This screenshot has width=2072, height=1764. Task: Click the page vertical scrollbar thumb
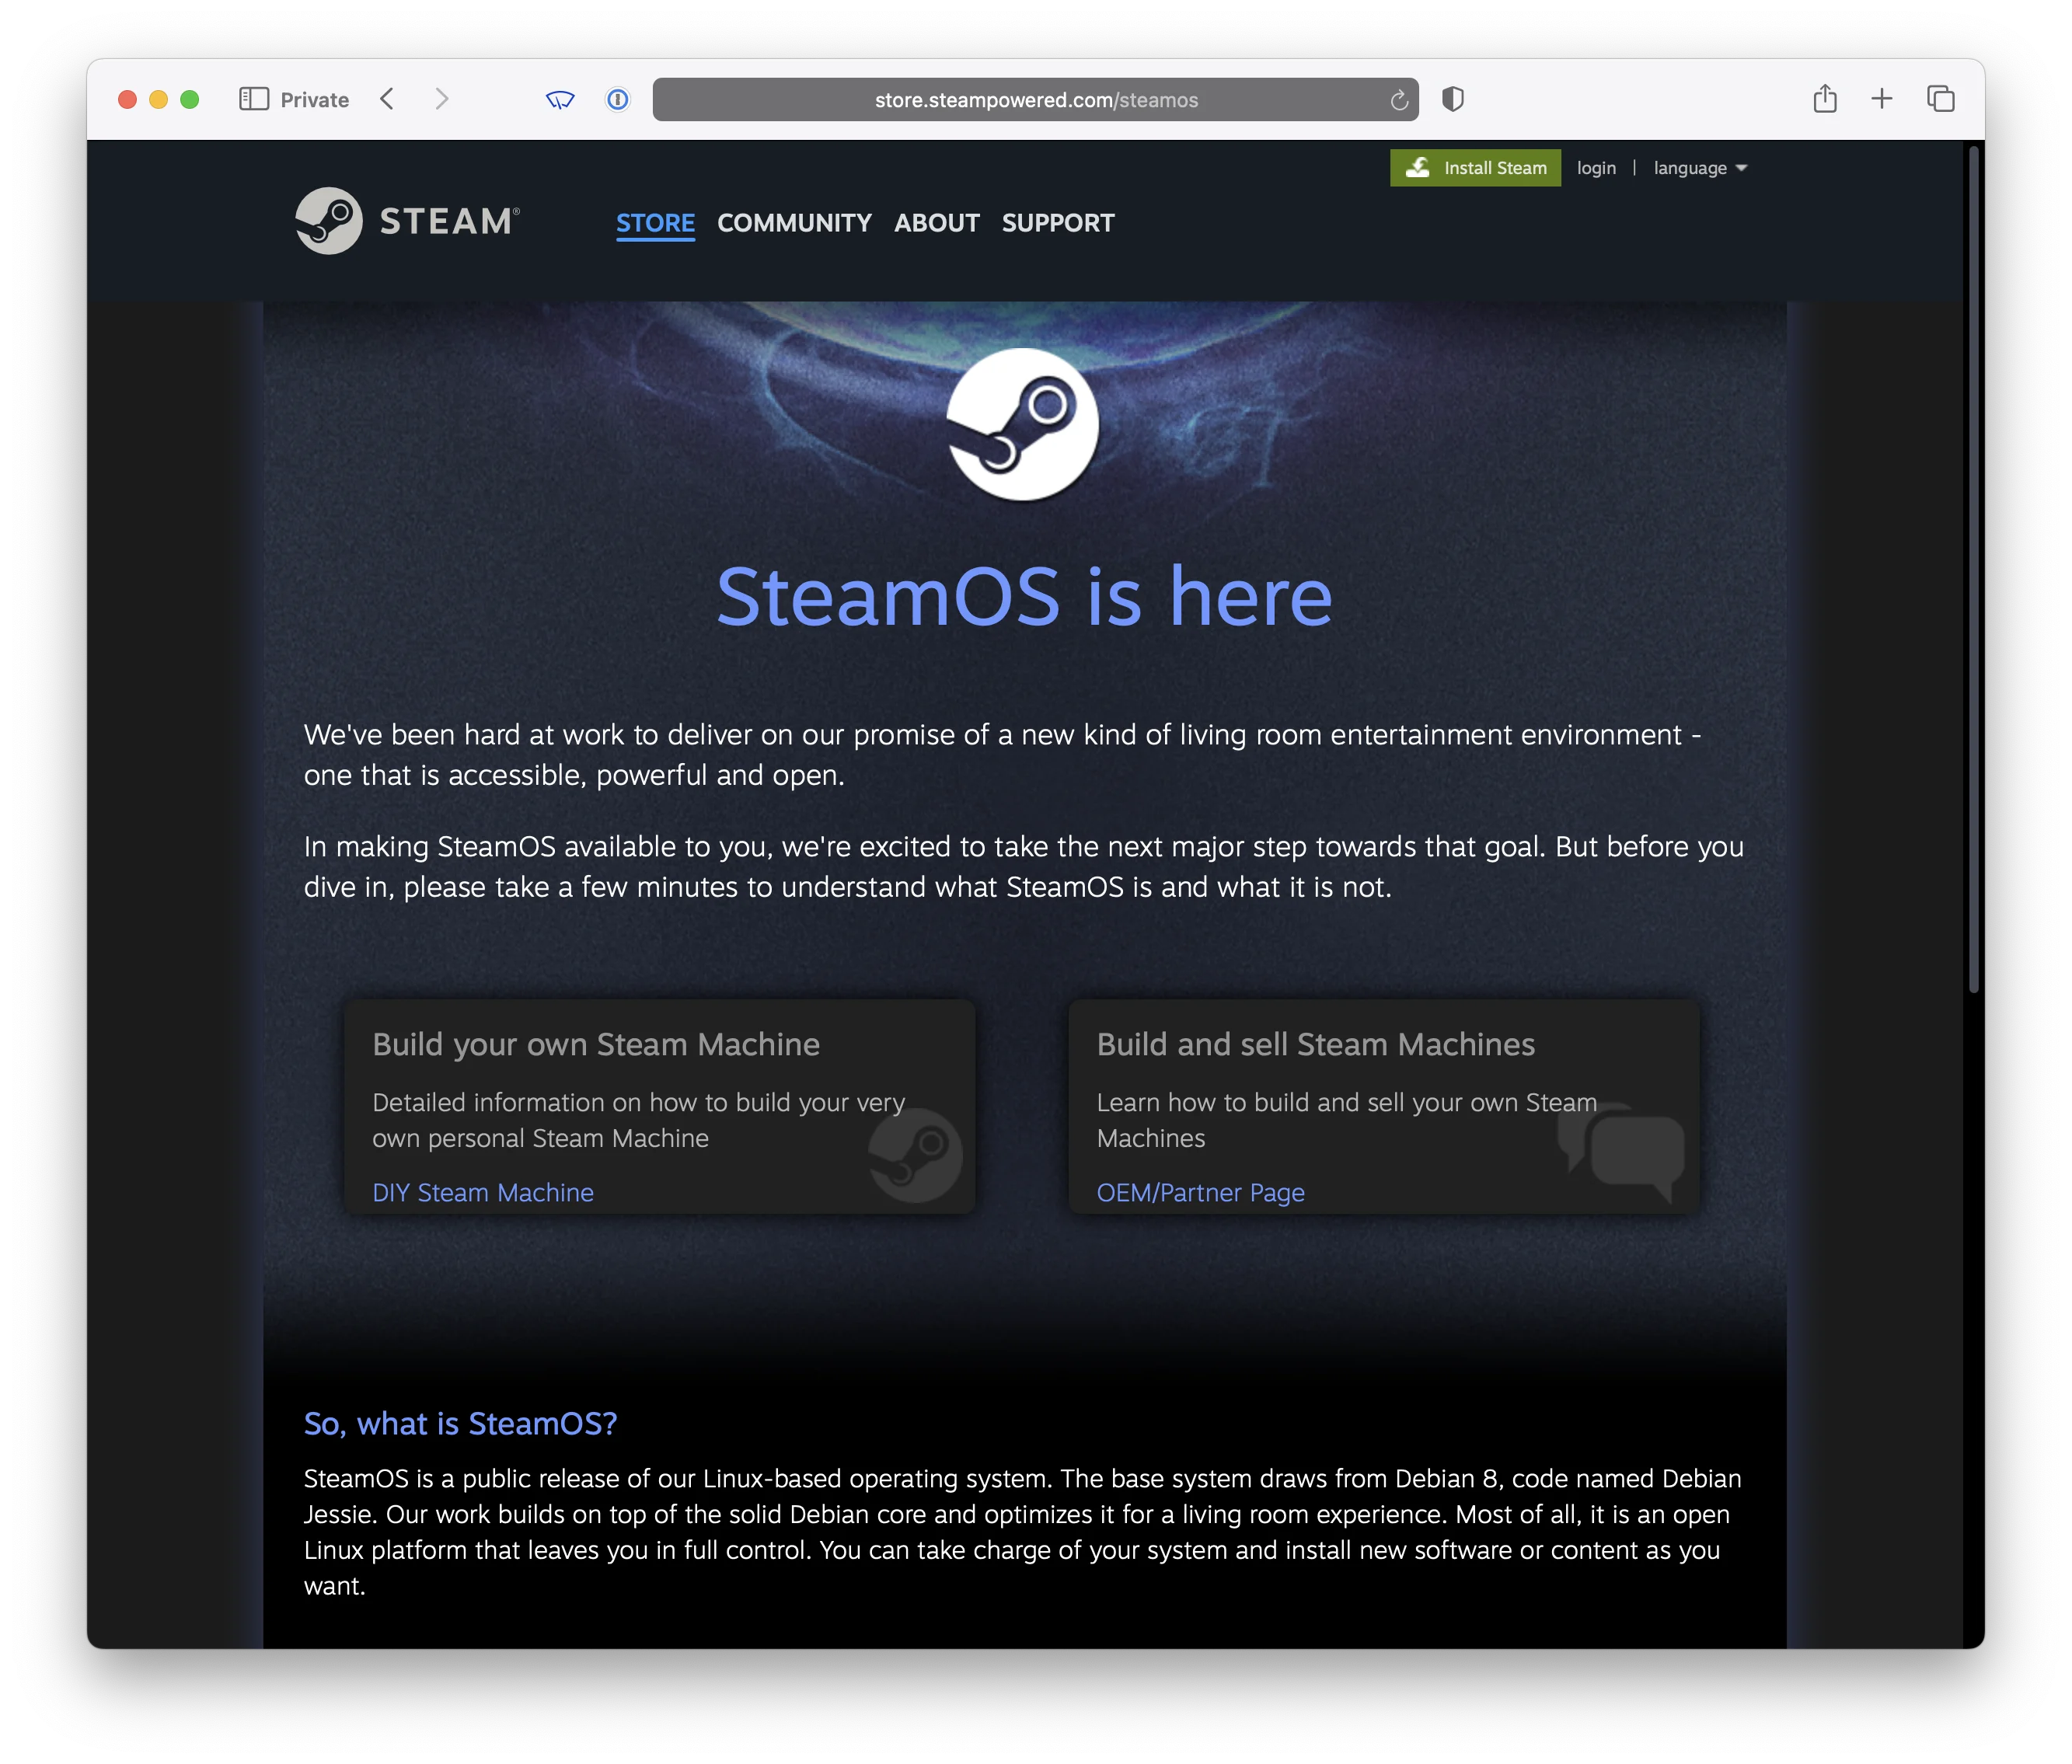coord(1974,570)
